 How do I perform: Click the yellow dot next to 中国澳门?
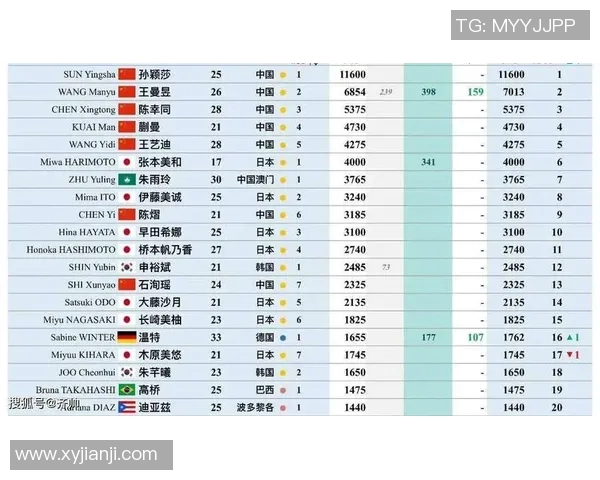point(283,180)
